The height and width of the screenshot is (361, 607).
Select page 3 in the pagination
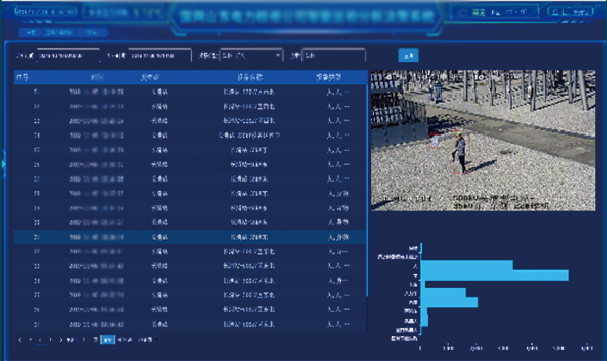tap(50, 340)
